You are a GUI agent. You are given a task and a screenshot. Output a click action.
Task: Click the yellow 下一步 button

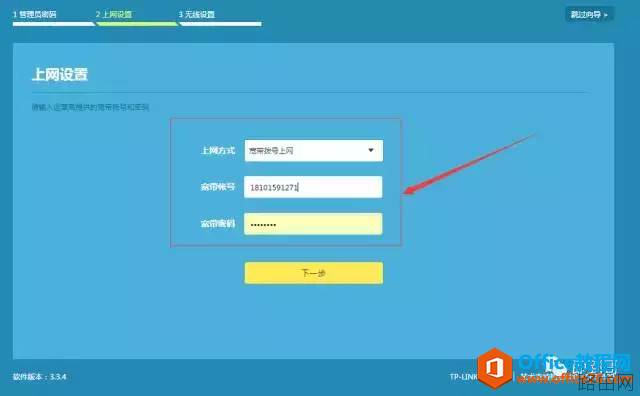pyautogui.click(x=313, y=273)
